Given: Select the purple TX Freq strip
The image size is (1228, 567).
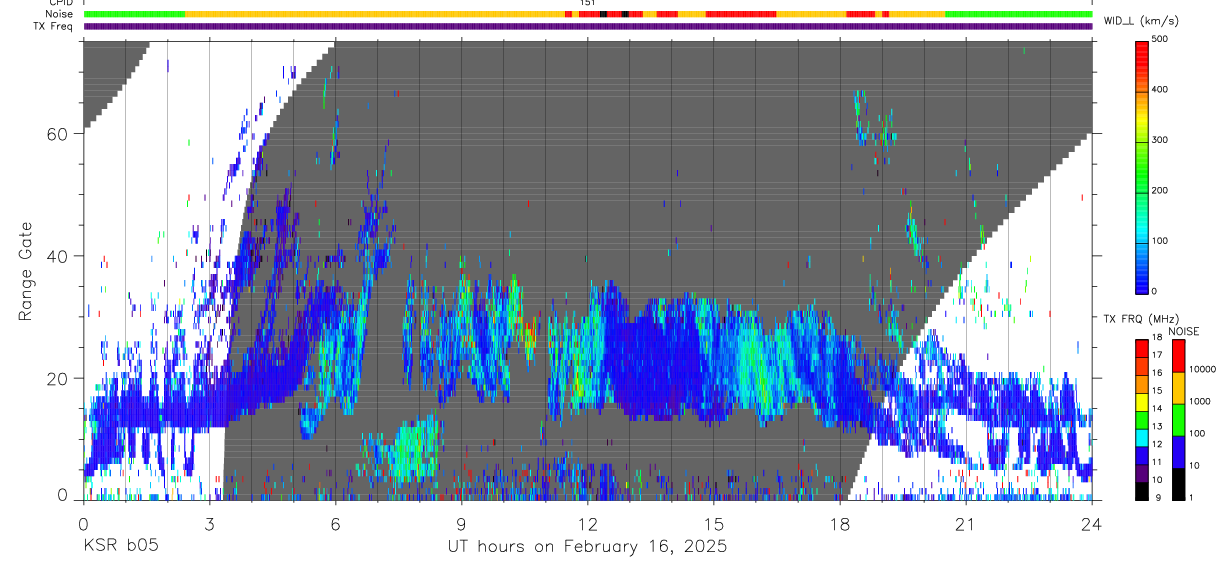Looking at the screenshot, I should point(588,26).
